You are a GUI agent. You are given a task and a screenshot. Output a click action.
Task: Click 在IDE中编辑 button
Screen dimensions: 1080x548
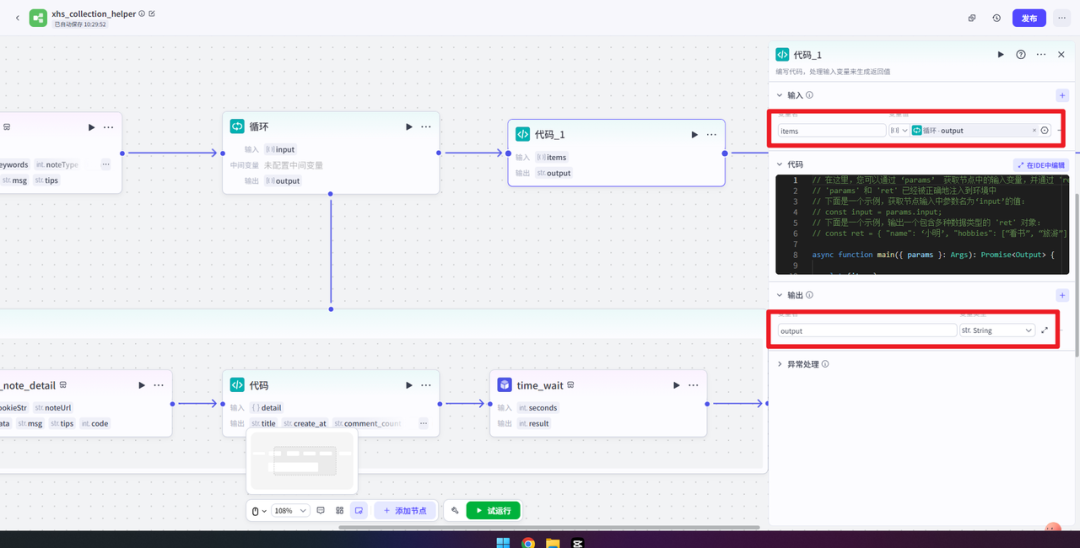point(1041,165)
